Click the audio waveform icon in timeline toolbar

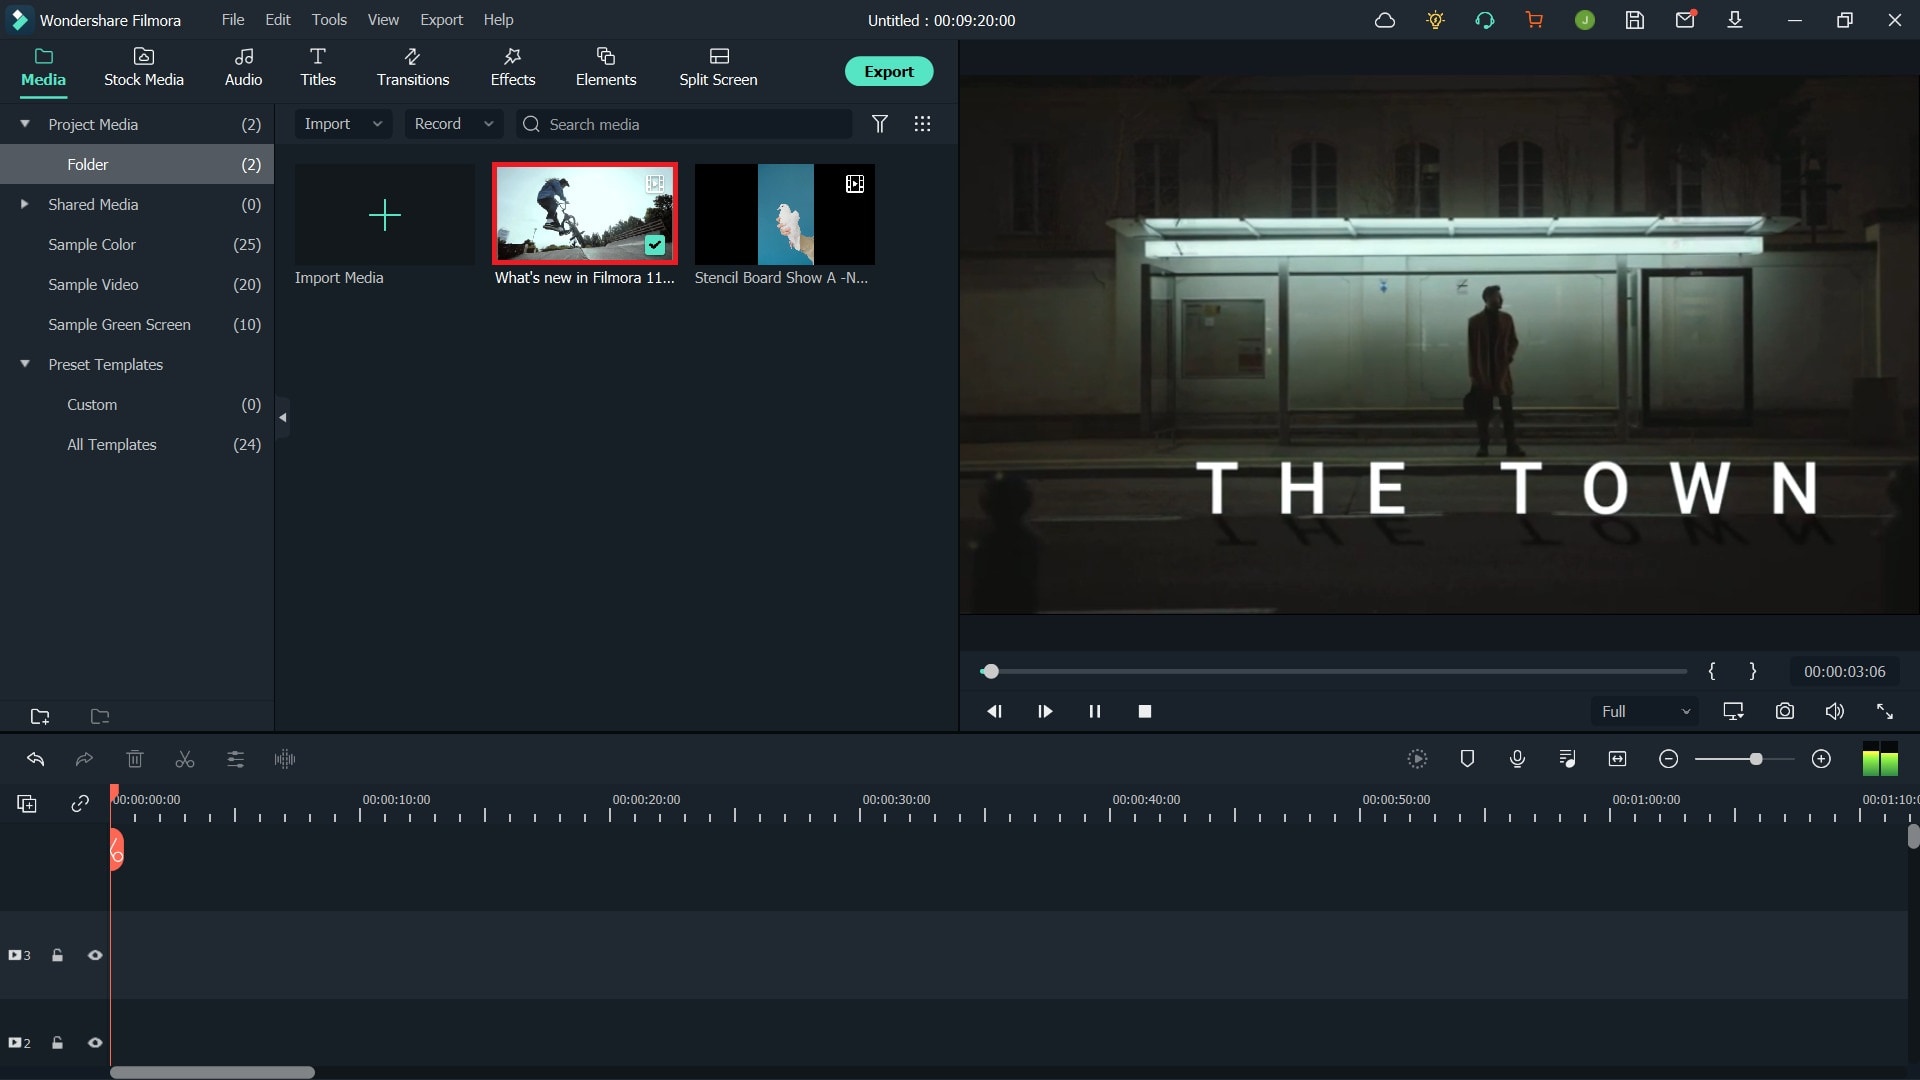(285, 760)
